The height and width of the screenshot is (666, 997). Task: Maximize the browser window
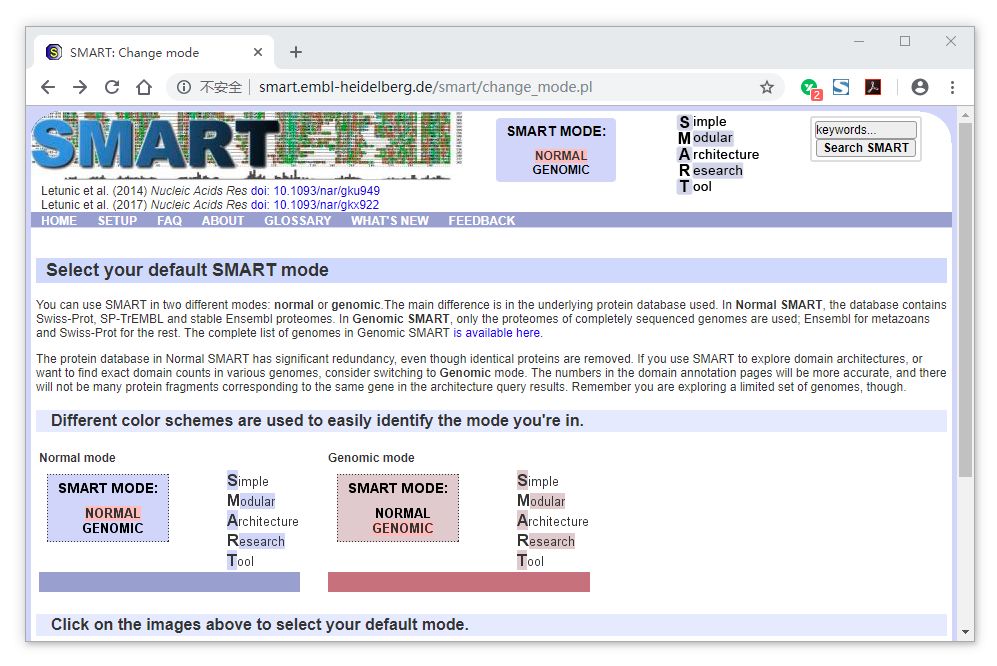[x=905, y=41]
